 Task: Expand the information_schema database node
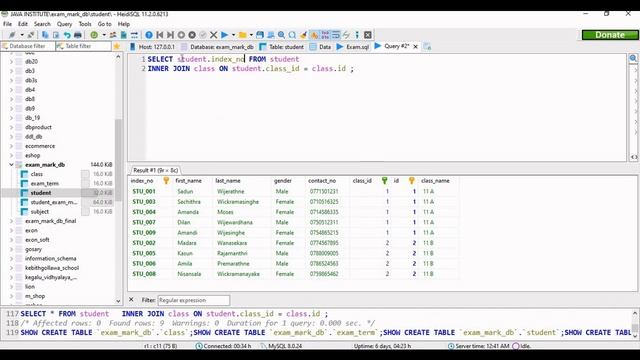coord(11,259)
